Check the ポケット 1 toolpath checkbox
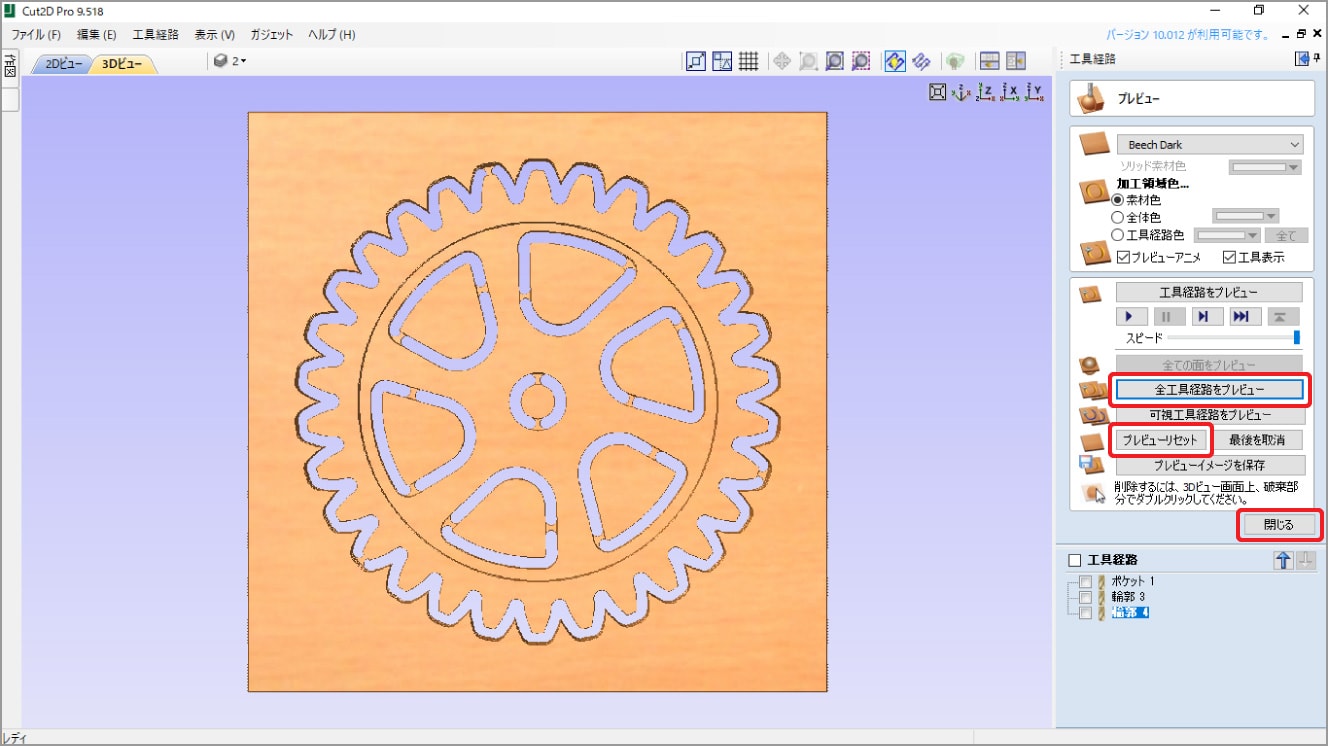The height and width of the screenshot is (746, 1328). click(1085, 582)
